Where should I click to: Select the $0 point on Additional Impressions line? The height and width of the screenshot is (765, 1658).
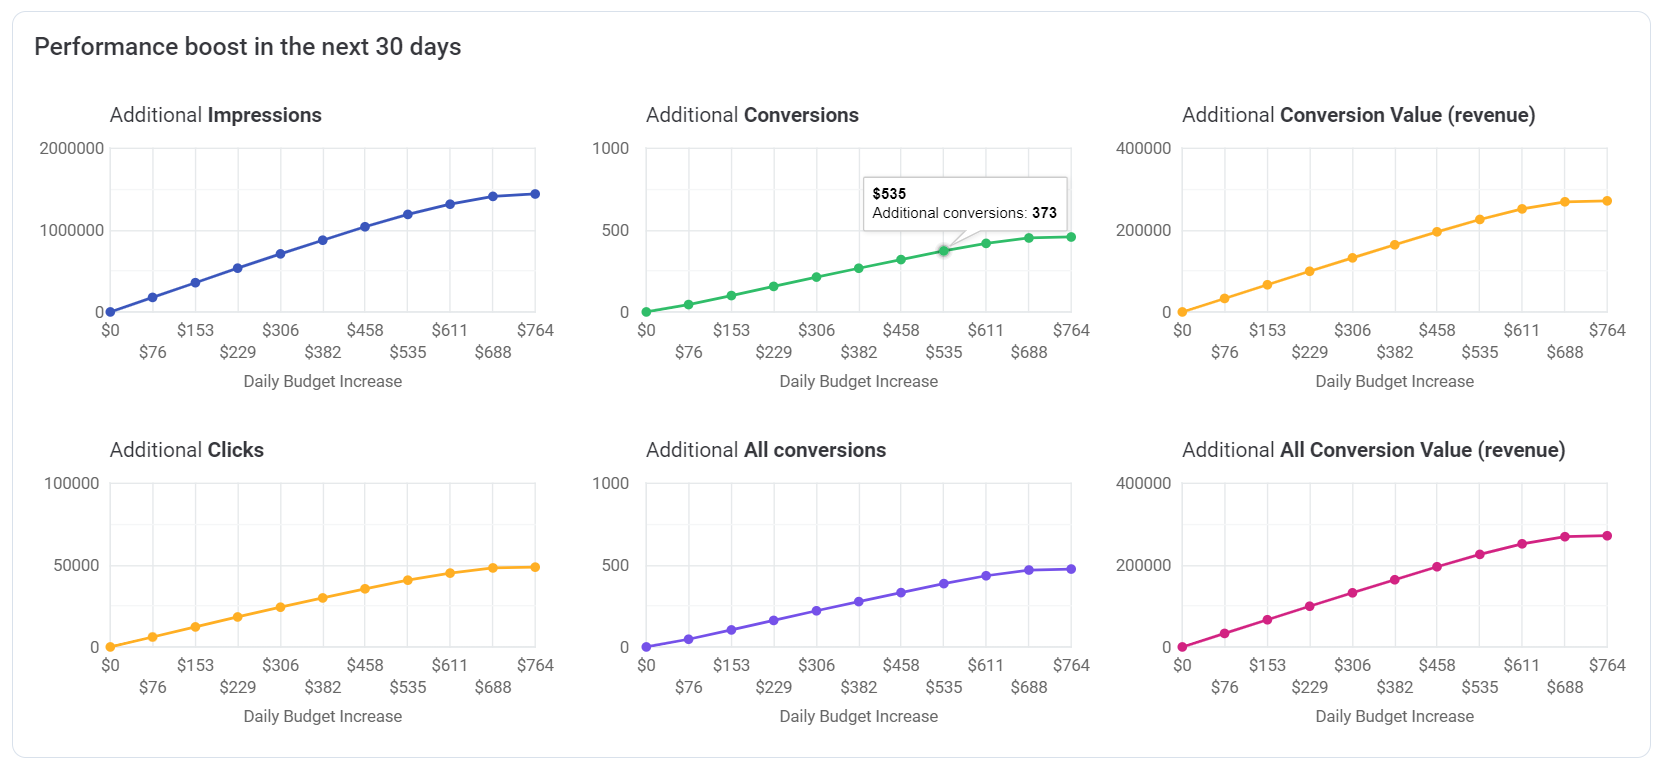click(x=110, y=312)
